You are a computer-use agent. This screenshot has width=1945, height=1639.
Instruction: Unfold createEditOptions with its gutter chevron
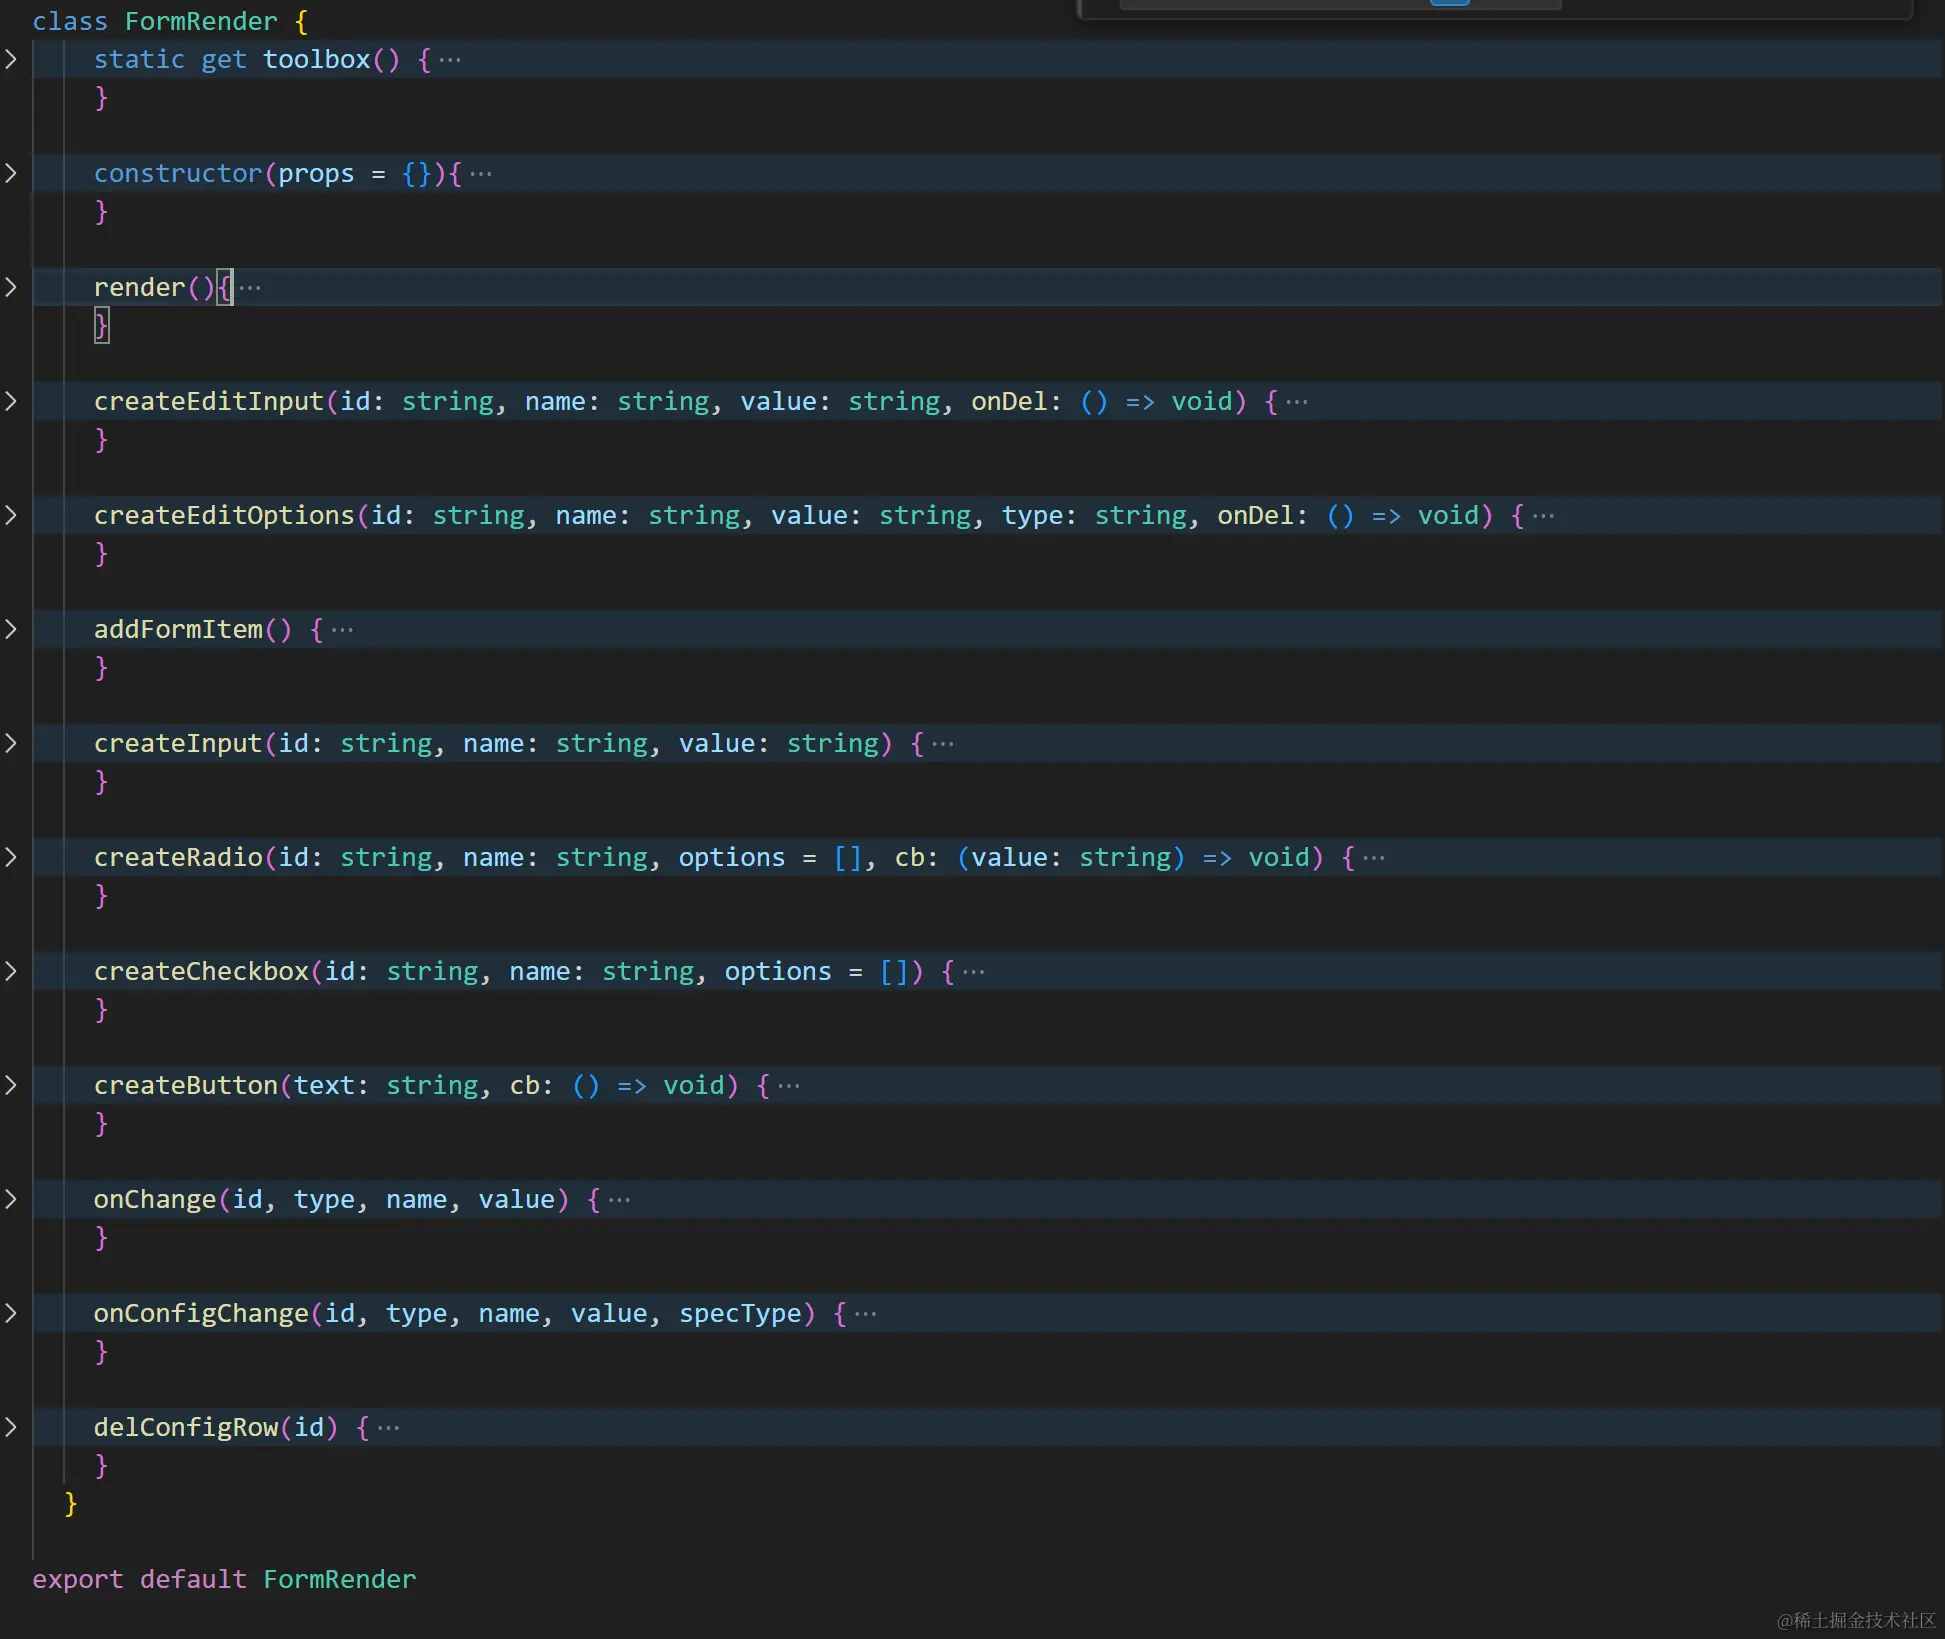tap(11, 515)
